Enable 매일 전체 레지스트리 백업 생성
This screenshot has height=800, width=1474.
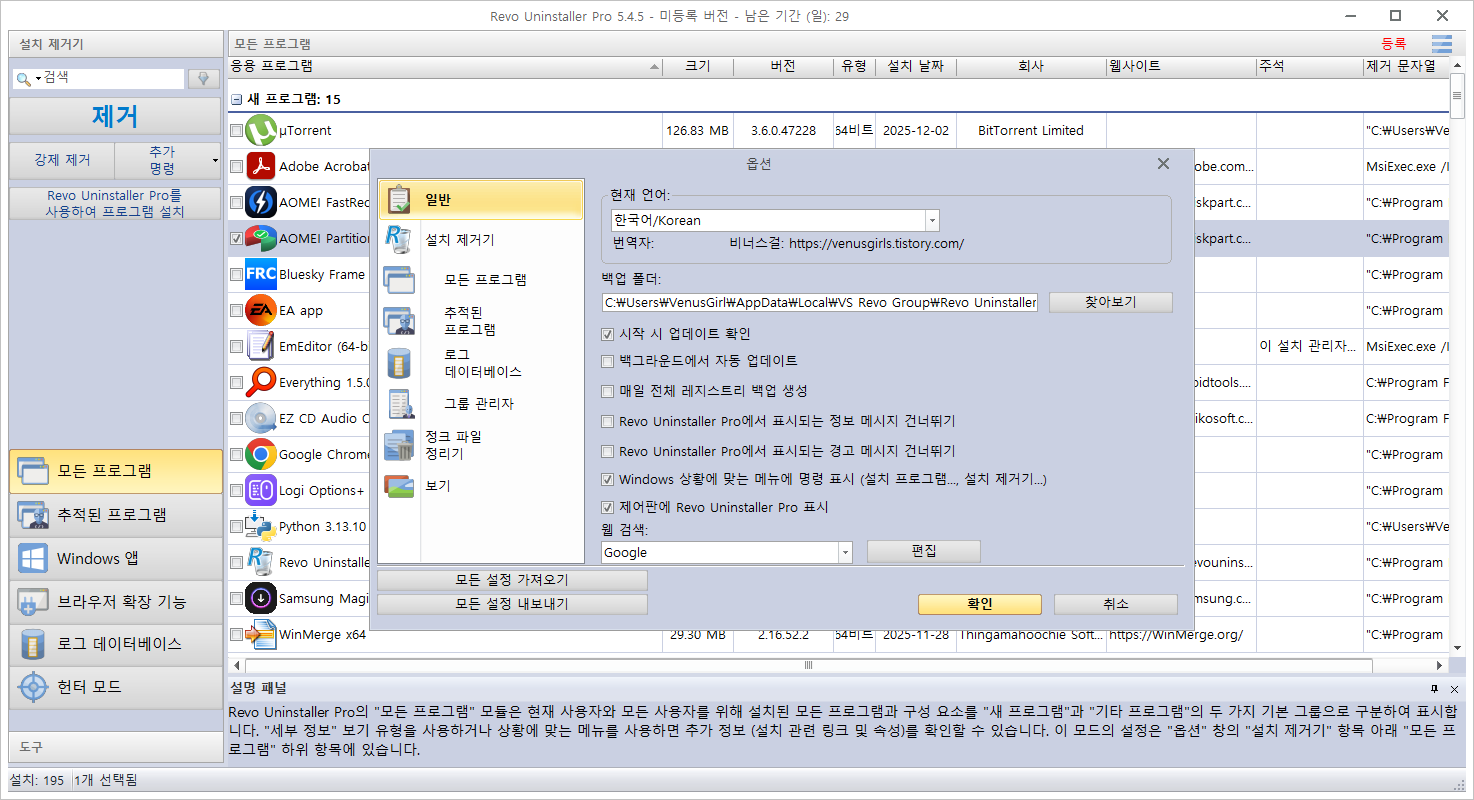(x=608, y=391)
